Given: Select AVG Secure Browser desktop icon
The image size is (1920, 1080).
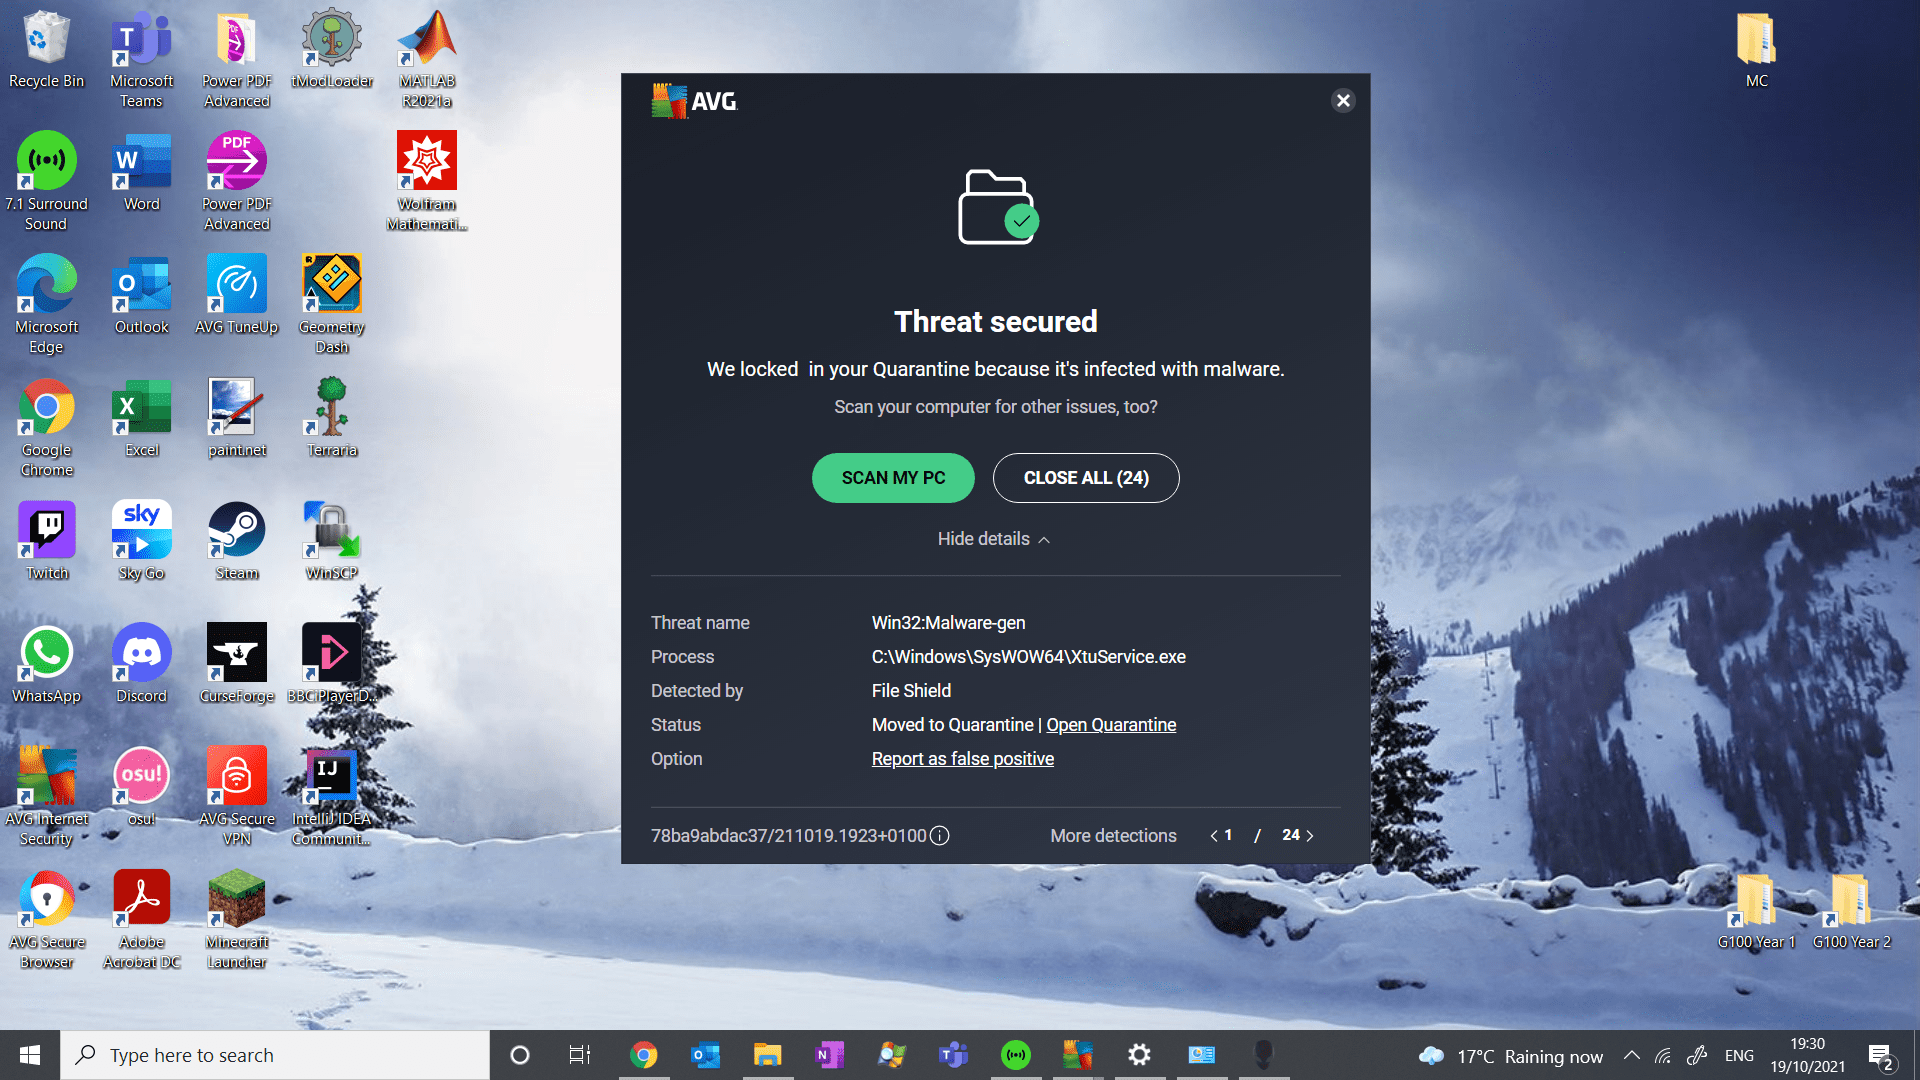Looking at the screenshot, I should (x=46, y=920).
